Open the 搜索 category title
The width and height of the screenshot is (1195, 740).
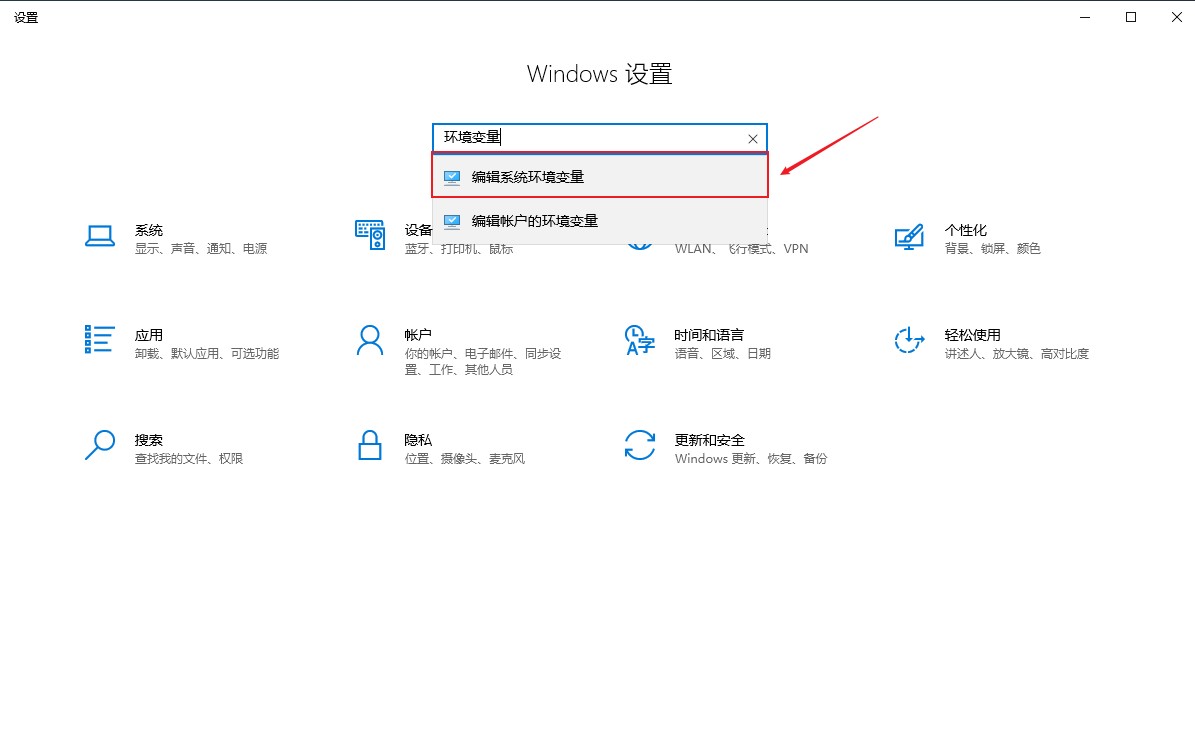click(x=149, y=440)
